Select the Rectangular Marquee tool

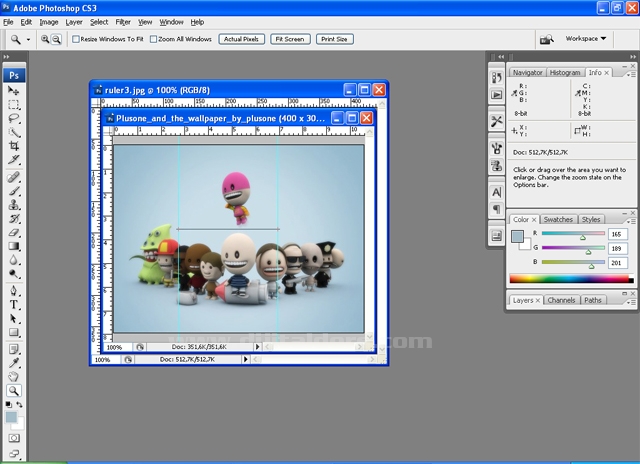tap(13, 104)
